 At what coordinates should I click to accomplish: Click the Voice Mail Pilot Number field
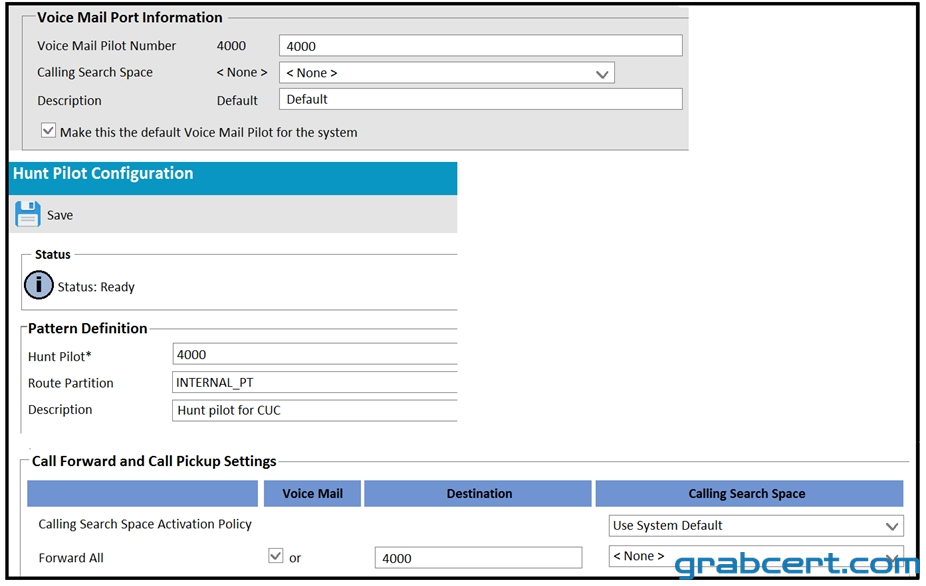[481, 45]
